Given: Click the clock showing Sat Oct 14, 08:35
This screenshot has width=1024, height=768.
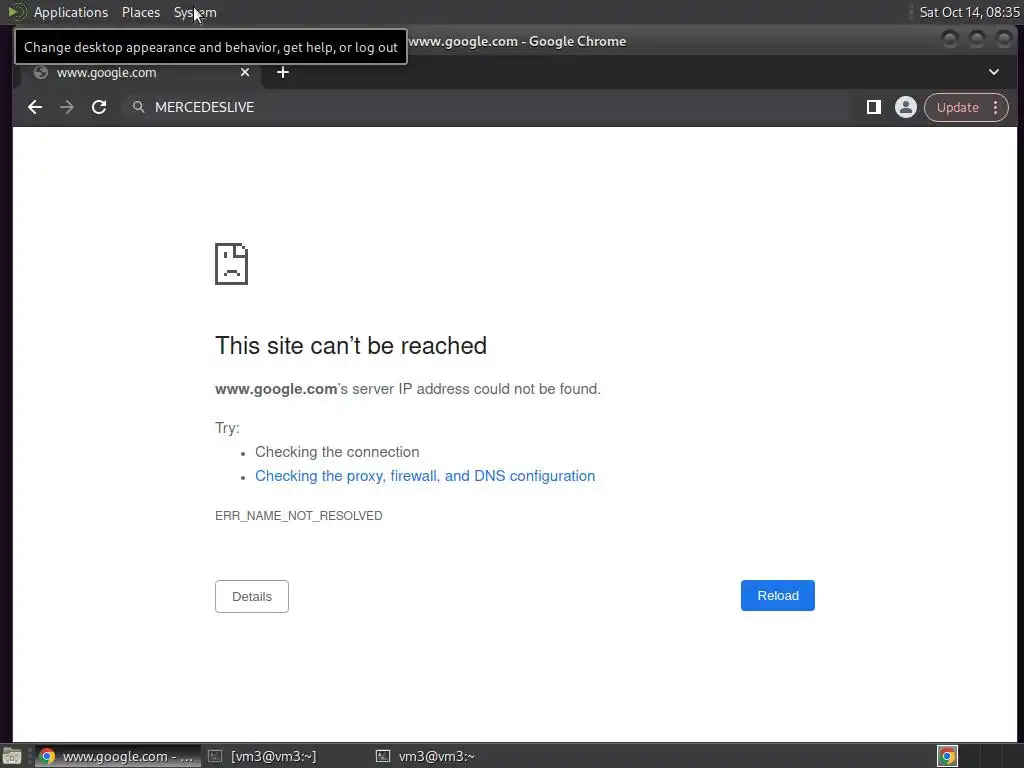Looking at the screenshot, I should tap(969, 12).
